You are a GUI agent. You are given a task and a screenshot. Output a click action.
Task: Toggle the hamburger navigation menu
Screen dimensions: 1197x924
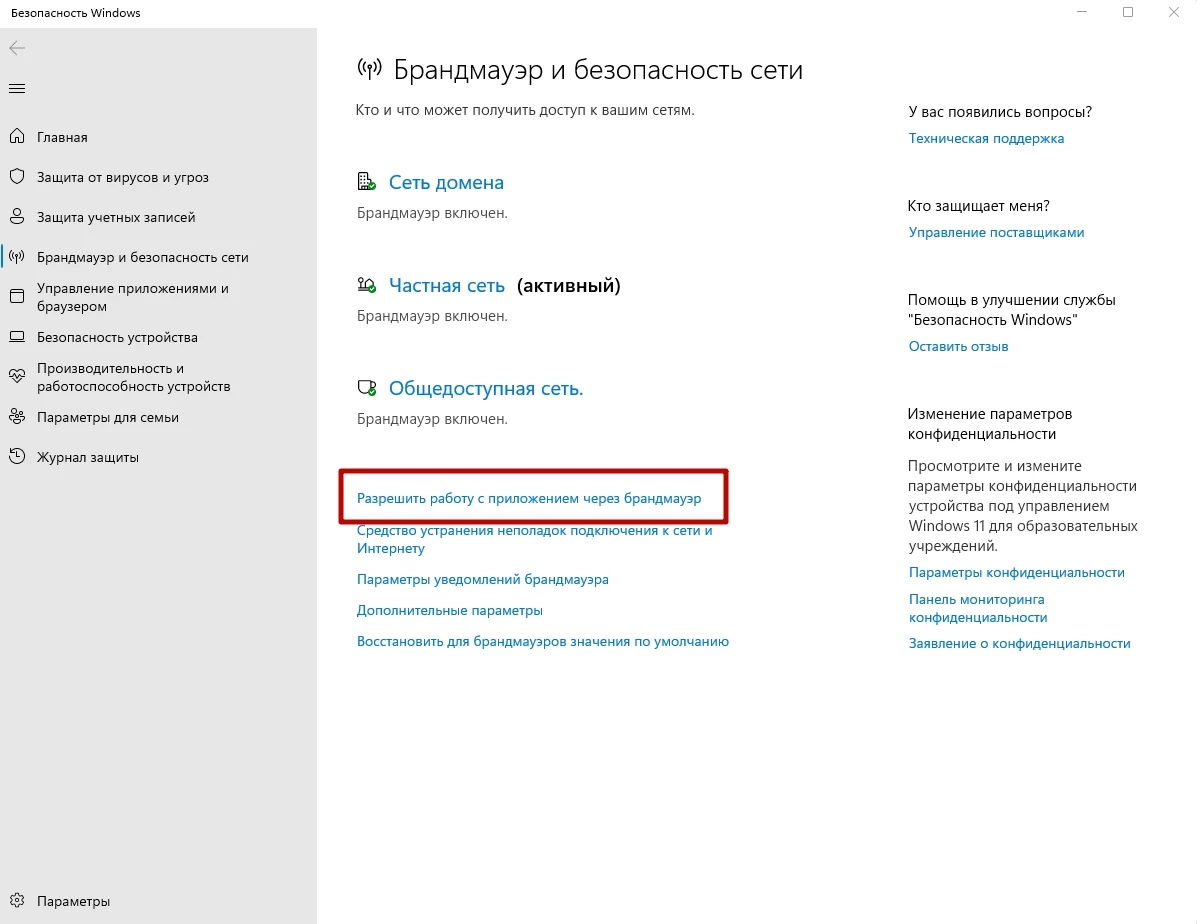click(x=17, y=88)
